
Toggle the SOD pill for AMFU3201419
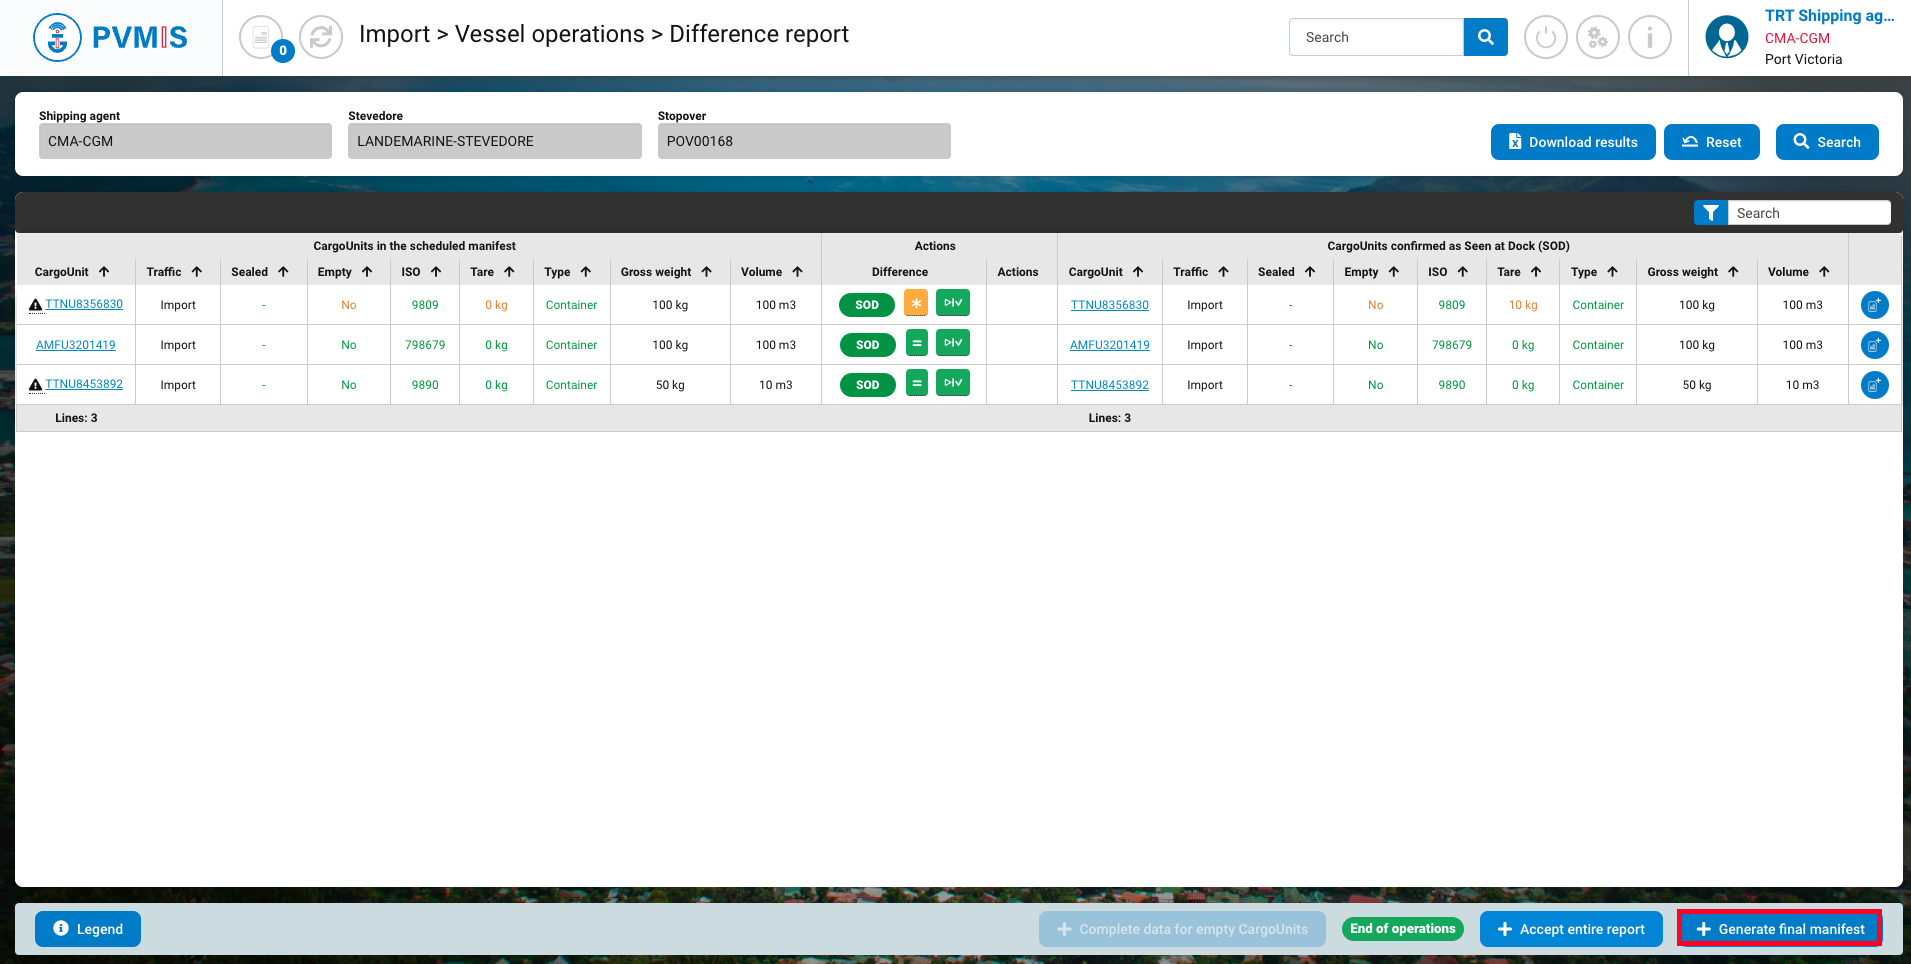pyautogui.click(x=867, y=345)
